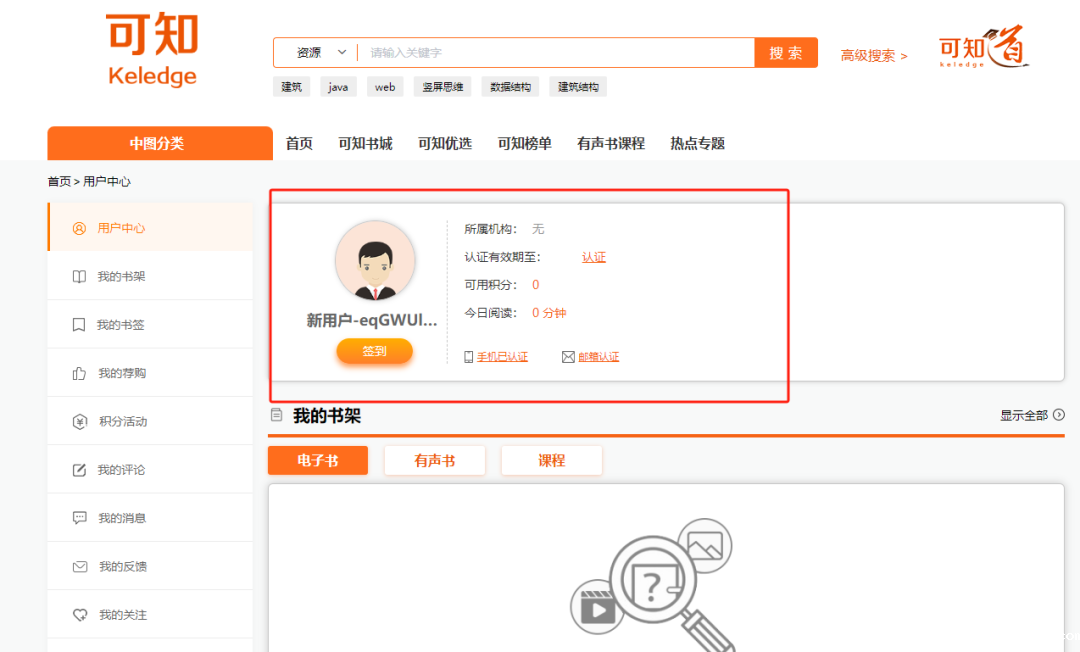Click the envelope icon for 我的反馈

80,567
